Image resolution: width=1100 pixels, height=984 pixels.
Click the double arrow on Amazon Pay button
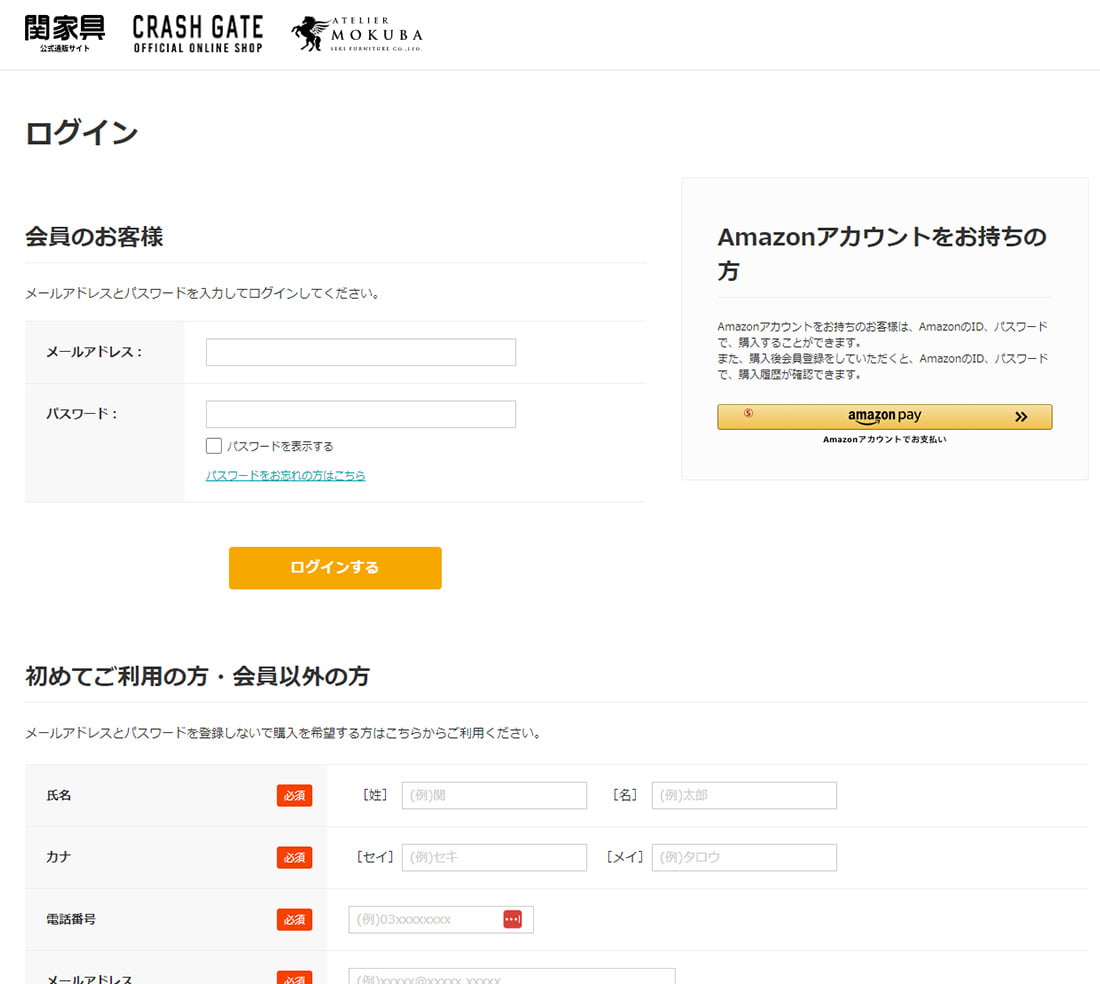point(1020,417)
